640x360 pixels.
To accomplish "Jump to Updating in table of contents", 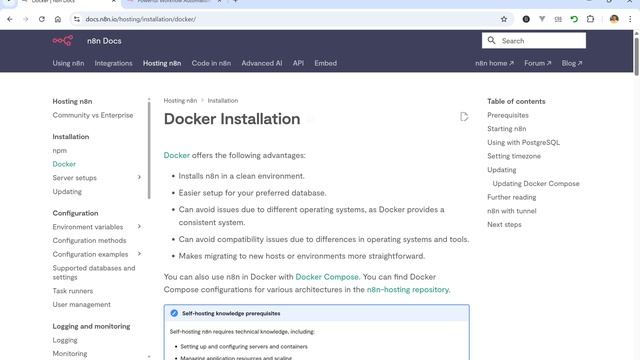I will pos(502,170).
